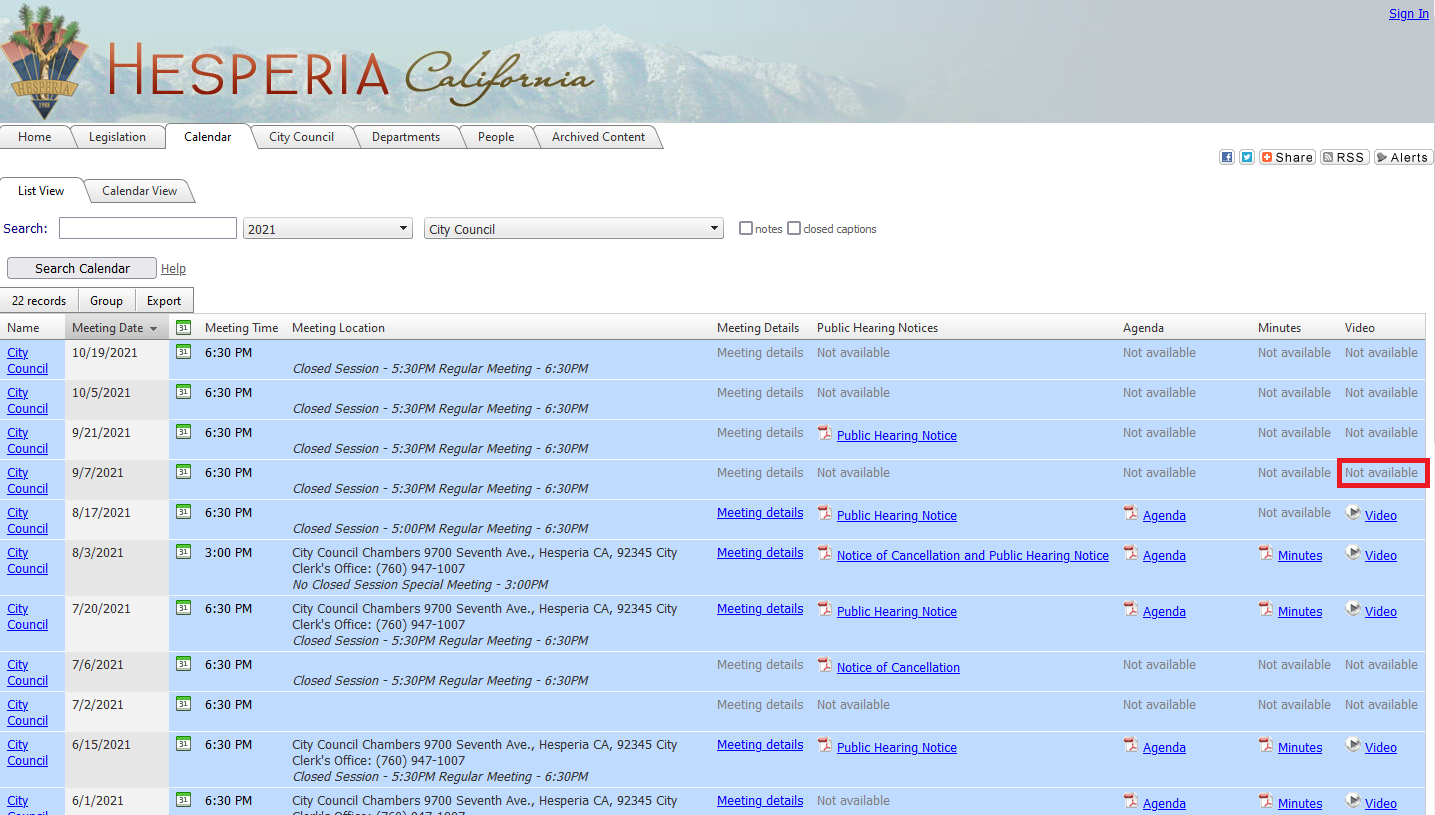Screen dimensions: 1435x815
Task: Click the calendar icon for 8/3/2021 meeting
Action: 183,551
